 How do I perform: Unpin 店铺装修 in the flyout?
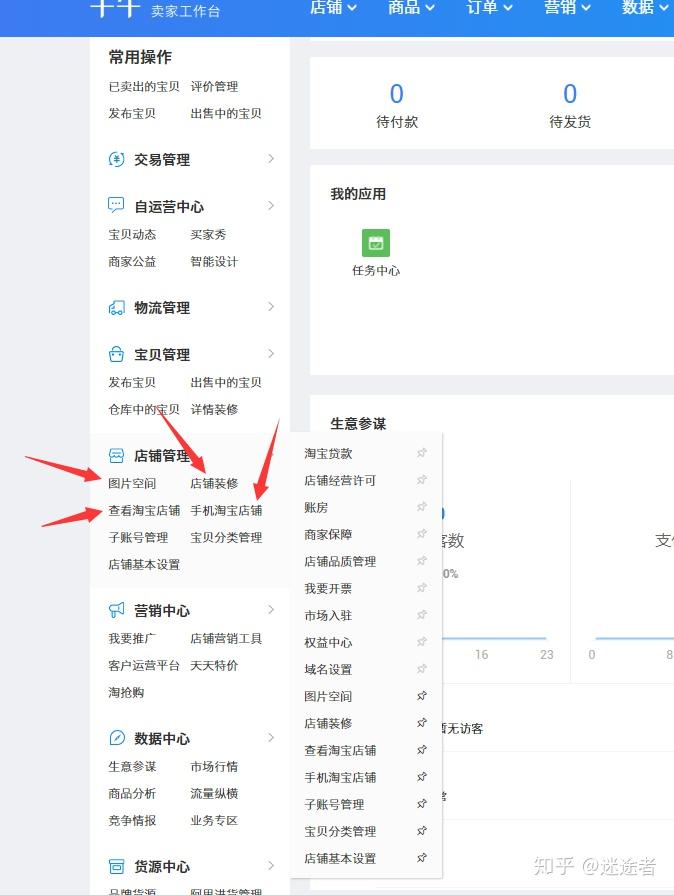(x=422, y=723)
